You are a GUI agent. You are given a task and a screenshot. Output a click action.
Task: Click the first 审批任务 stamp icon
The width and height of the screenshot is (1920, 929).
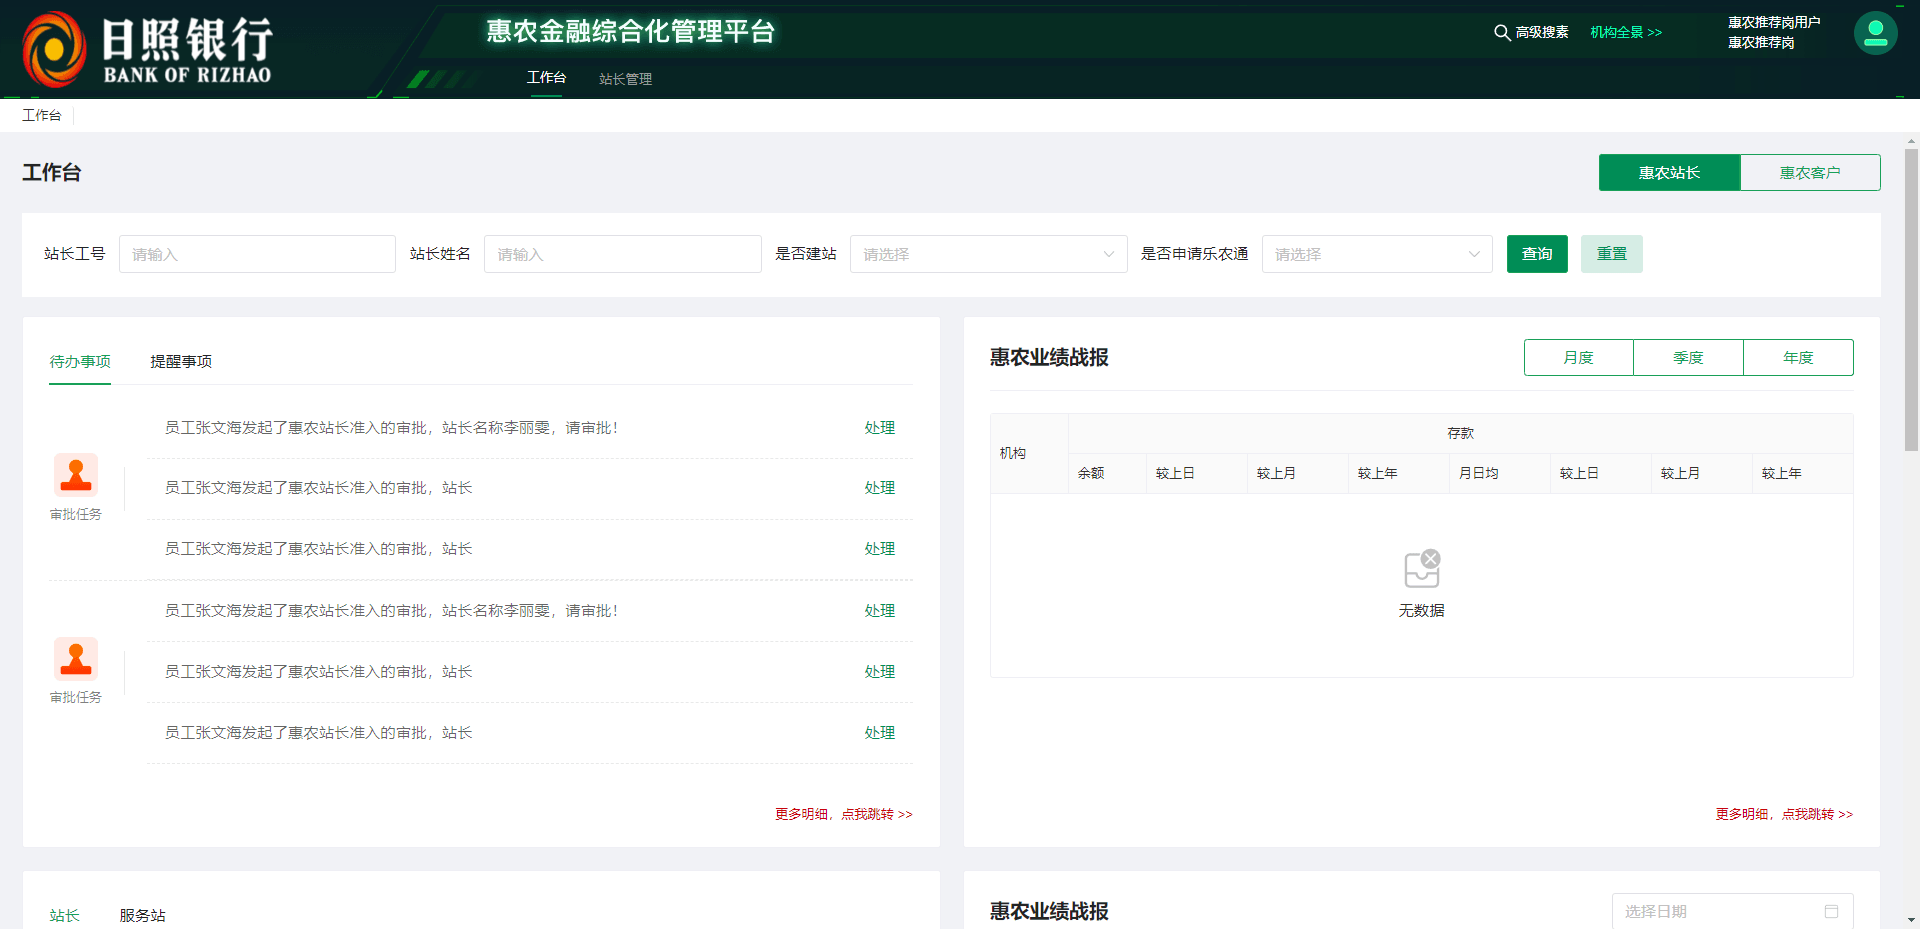click(x=76, y=475)
